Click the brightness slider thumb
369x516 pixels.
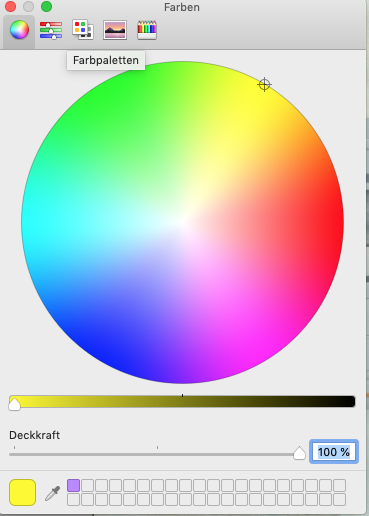(x=14, y=404)
